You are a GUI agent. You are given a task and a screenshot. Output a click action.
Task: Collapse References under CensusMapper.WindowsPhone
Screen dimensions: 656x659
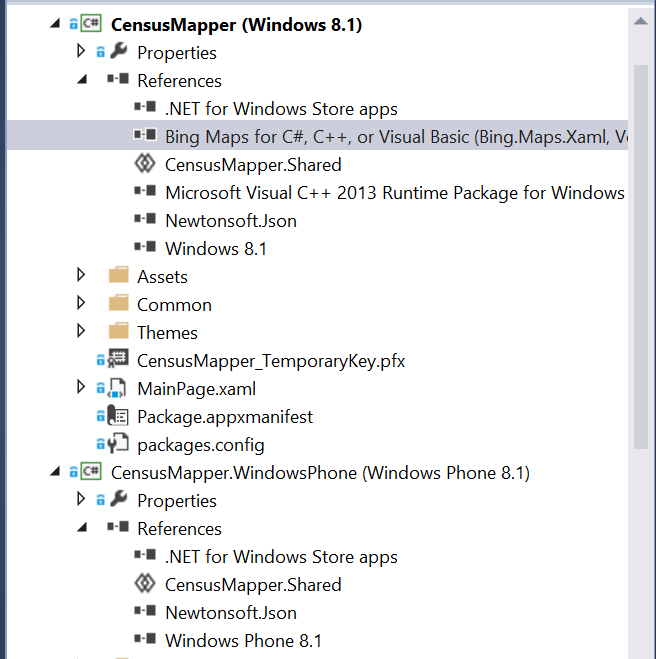[82, 528]
